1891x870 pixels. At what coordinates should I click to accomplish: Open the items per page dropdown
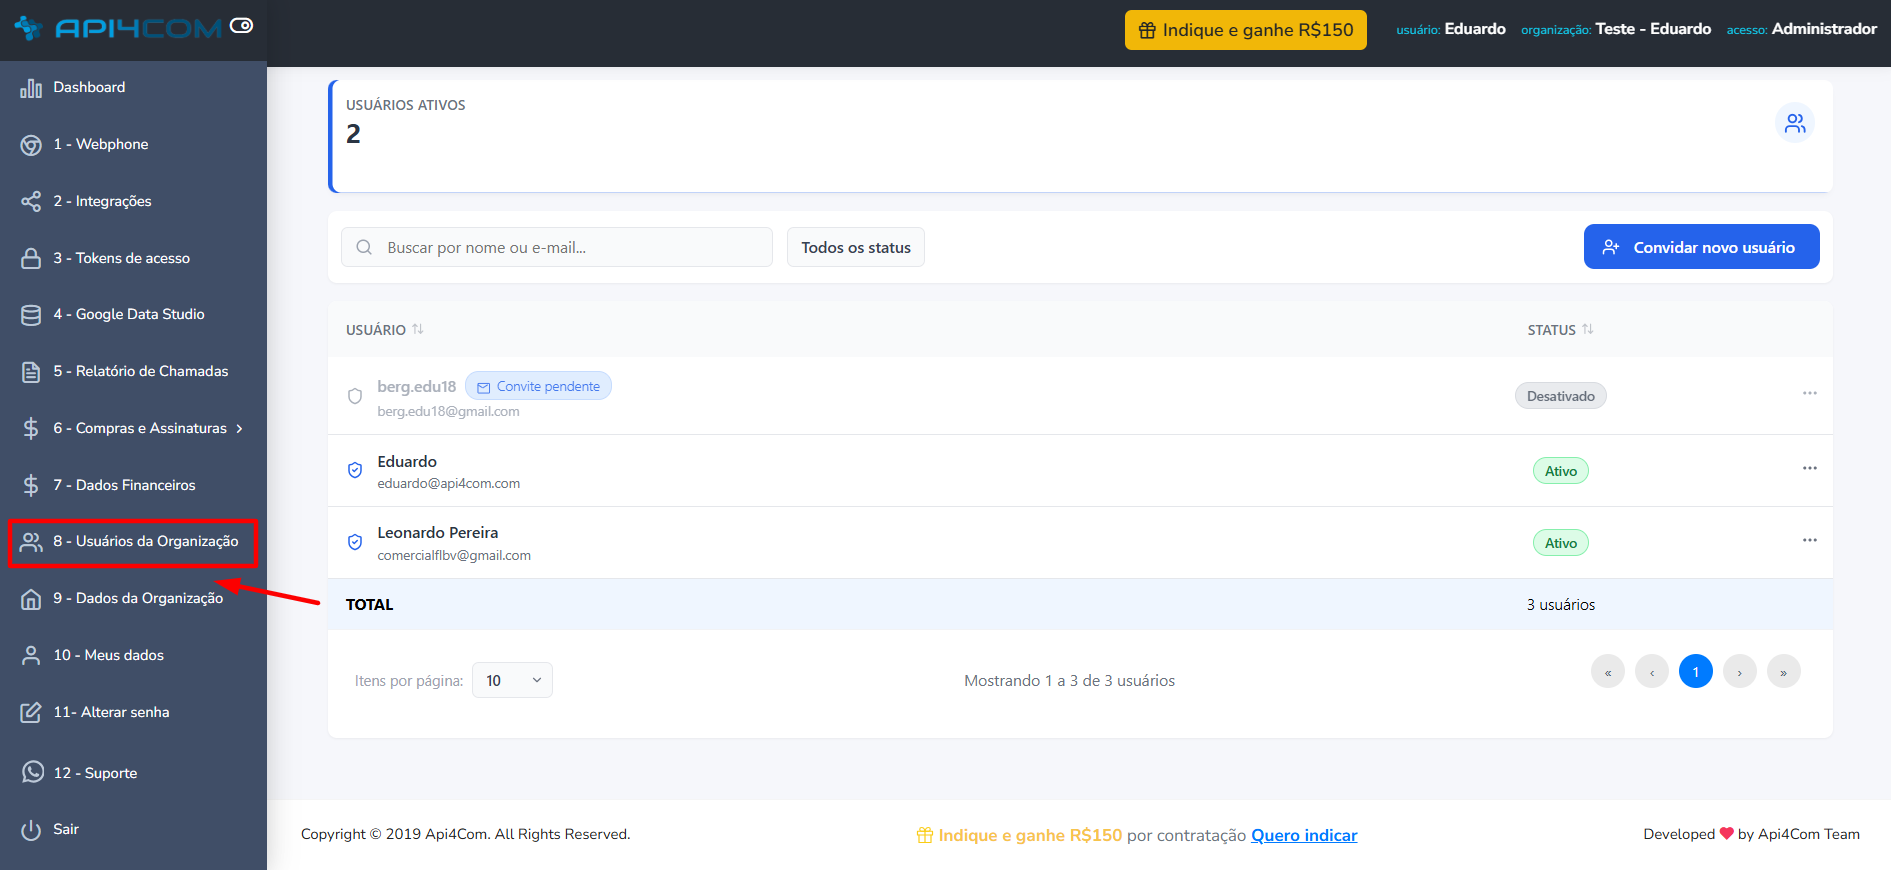pyautogui.click(x=512, y=680)
